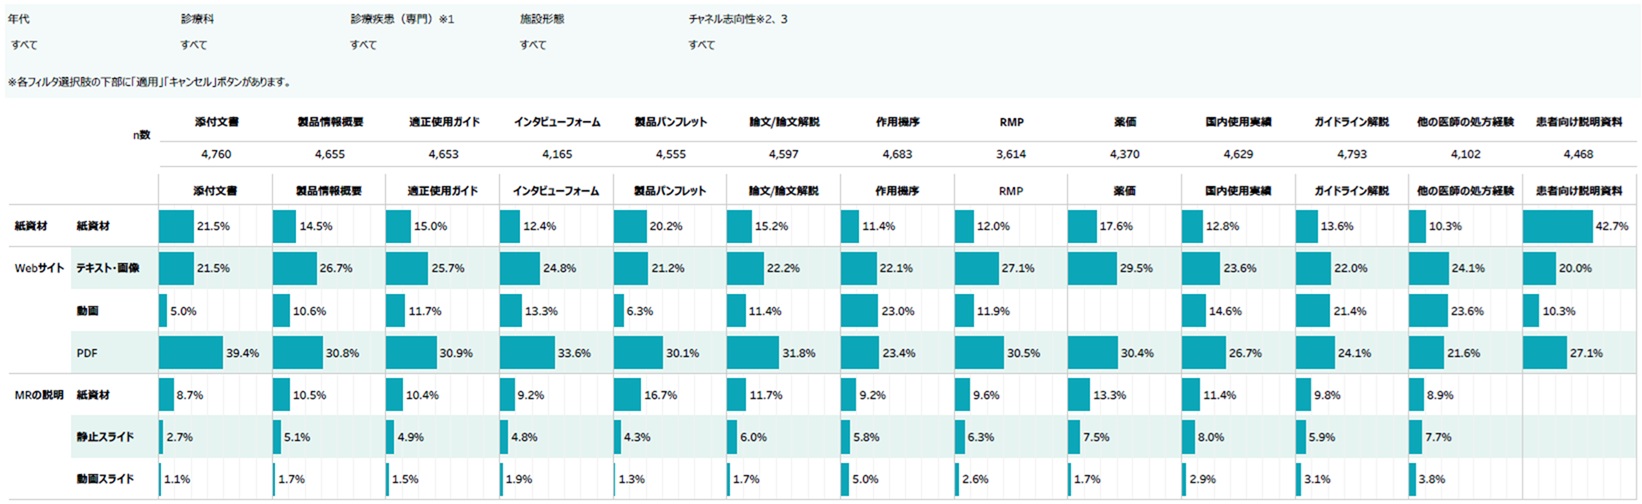Click the 添付文書 PDF bar showing 39.4%
Image resolution: width=1642 pixels, height=504 pixels.
point(191,353)
